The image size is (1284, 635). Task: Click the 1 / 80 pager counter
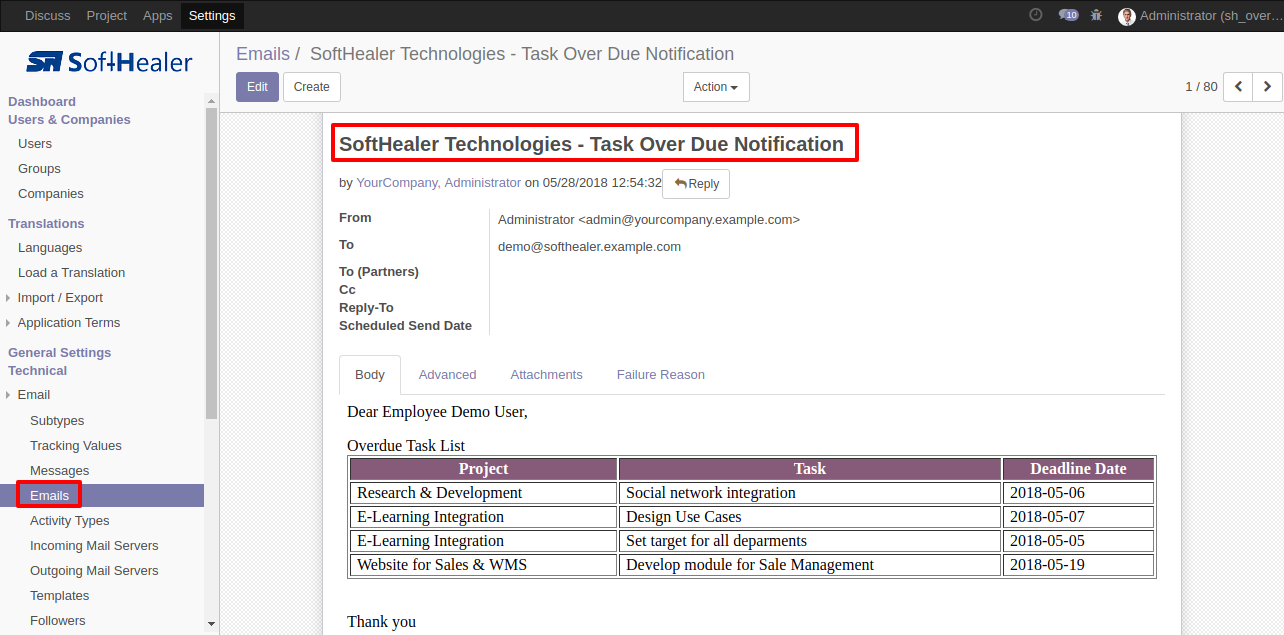coord(1201,87)
